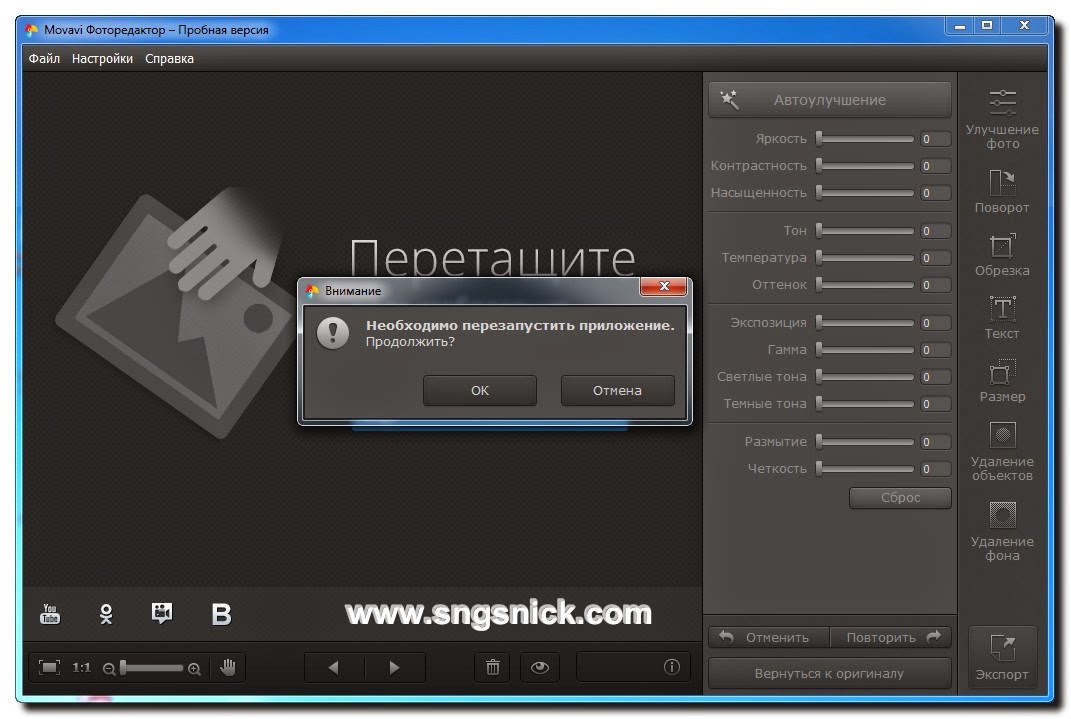The width and height of the screenshot is (1071, 719).
Task: Click the Отменить undo button
Action: pos(768,637)
